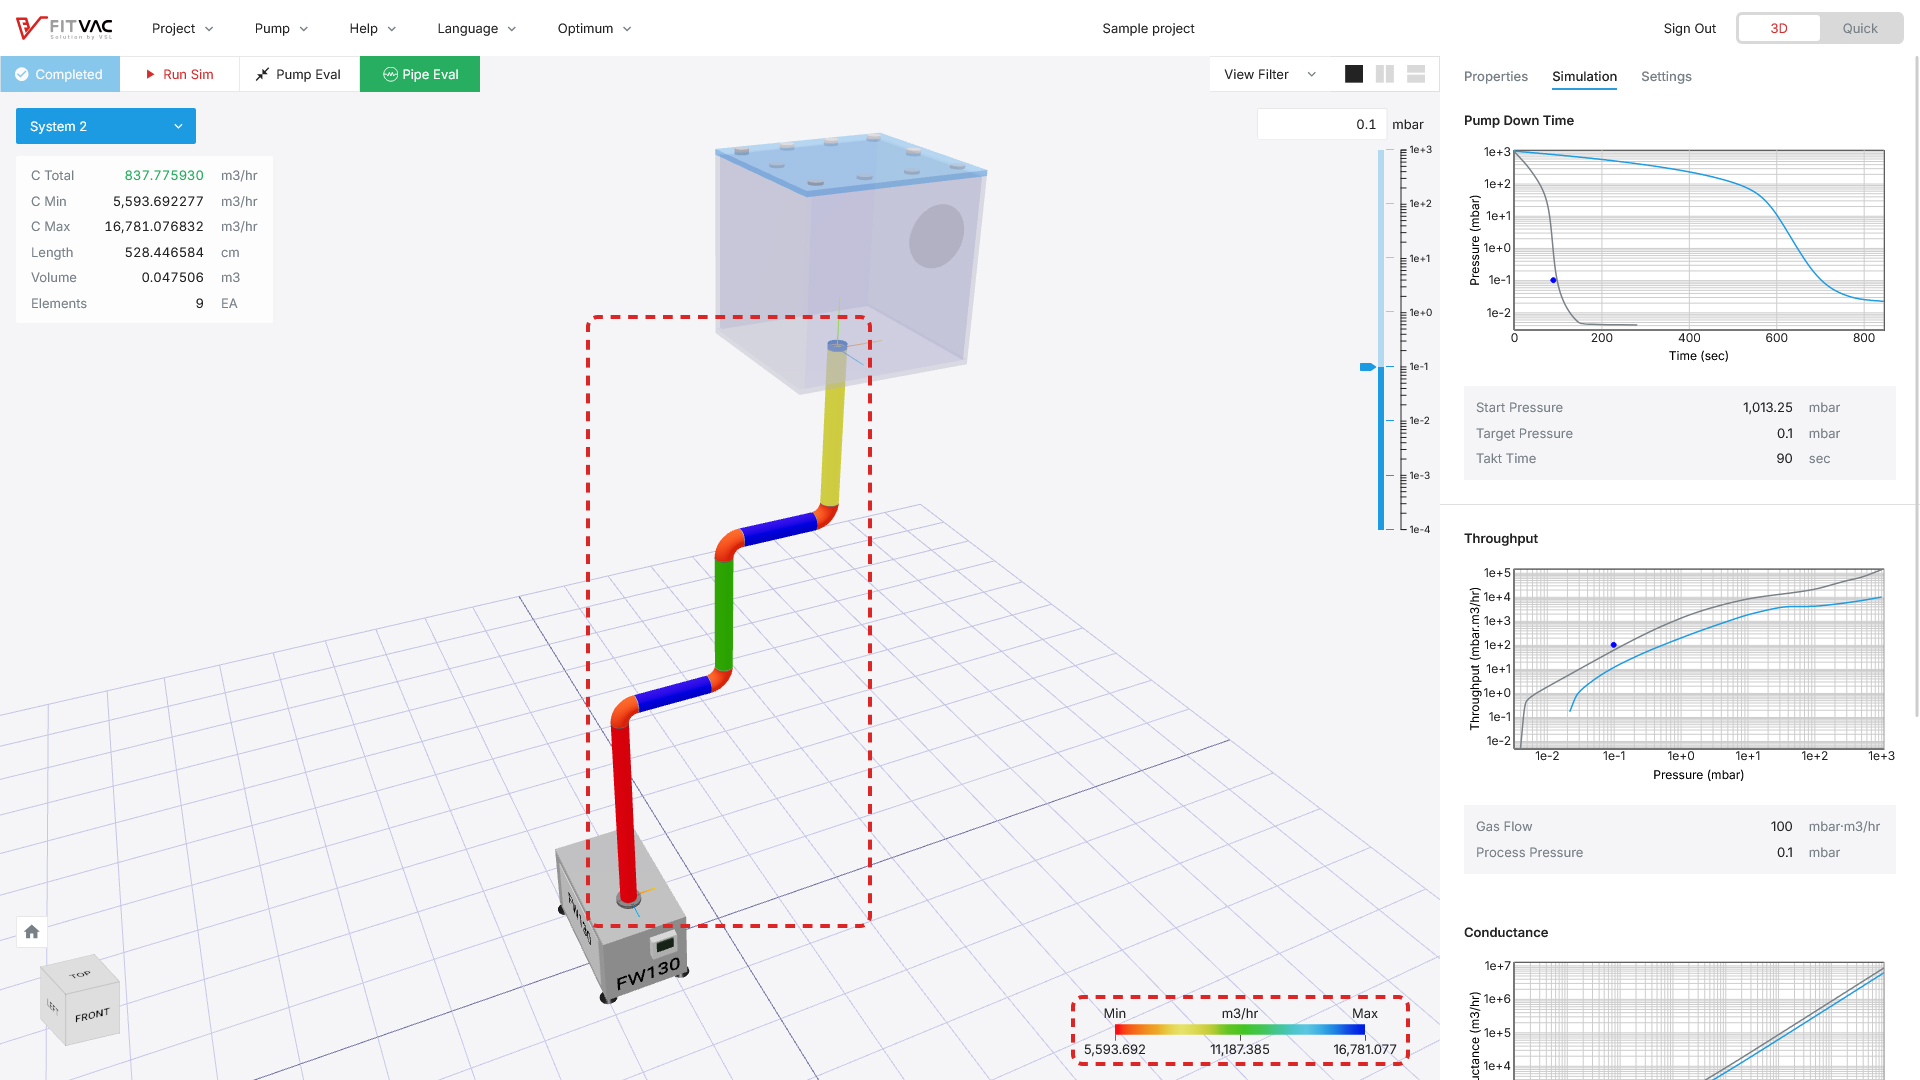Open the Help menu

372,28
